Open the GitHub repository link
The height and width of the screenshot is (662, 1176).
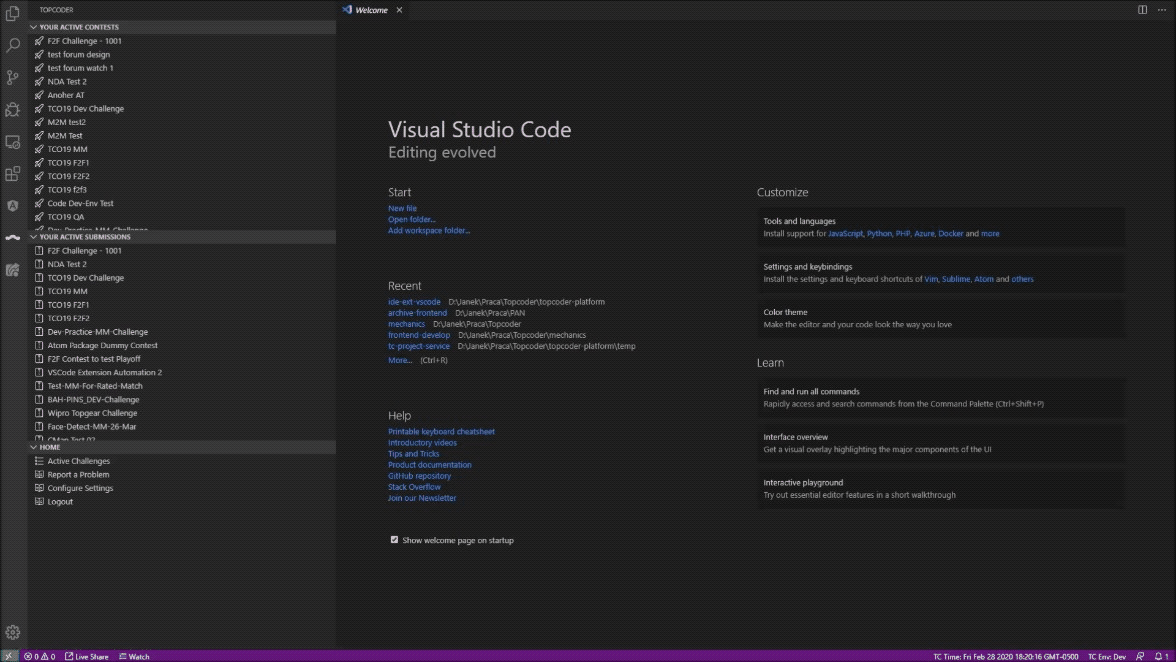[419, 476]
